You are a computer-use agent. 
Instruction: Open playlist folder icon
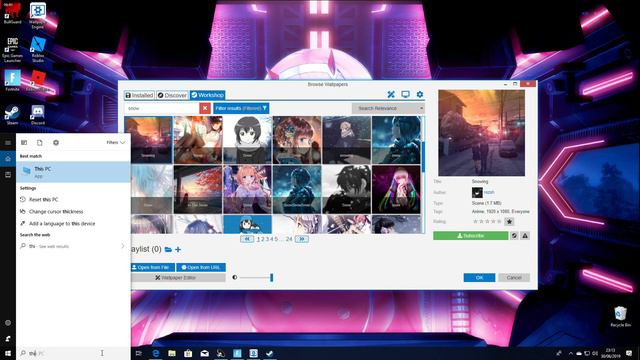click(168, 249)
